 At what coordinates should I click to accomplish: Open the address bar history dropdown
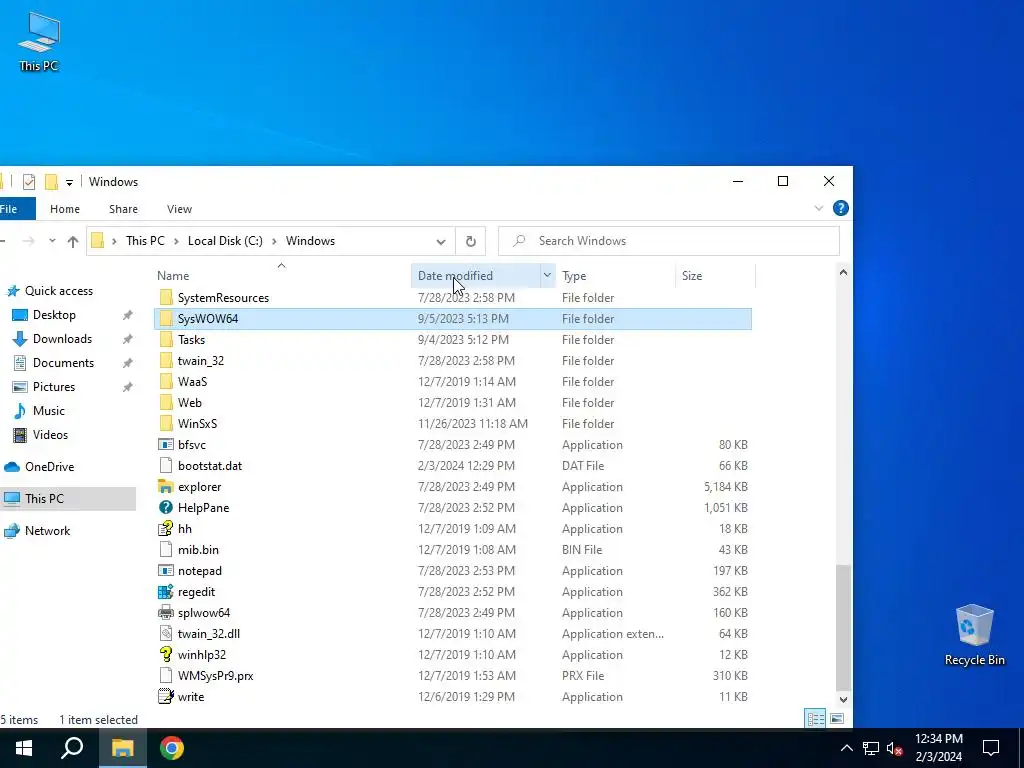[x=441, y=242]
